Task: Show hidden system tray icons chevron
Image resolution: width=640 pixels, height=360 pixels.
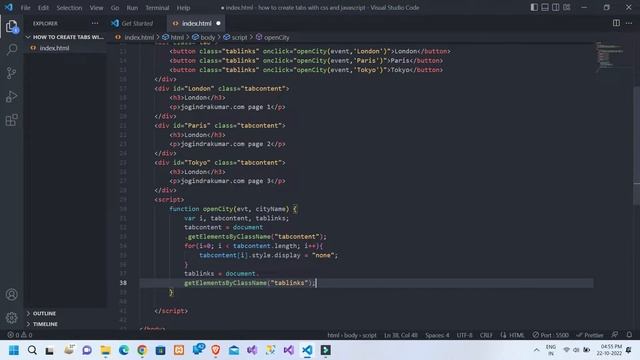Action: (x=536, y=350)
